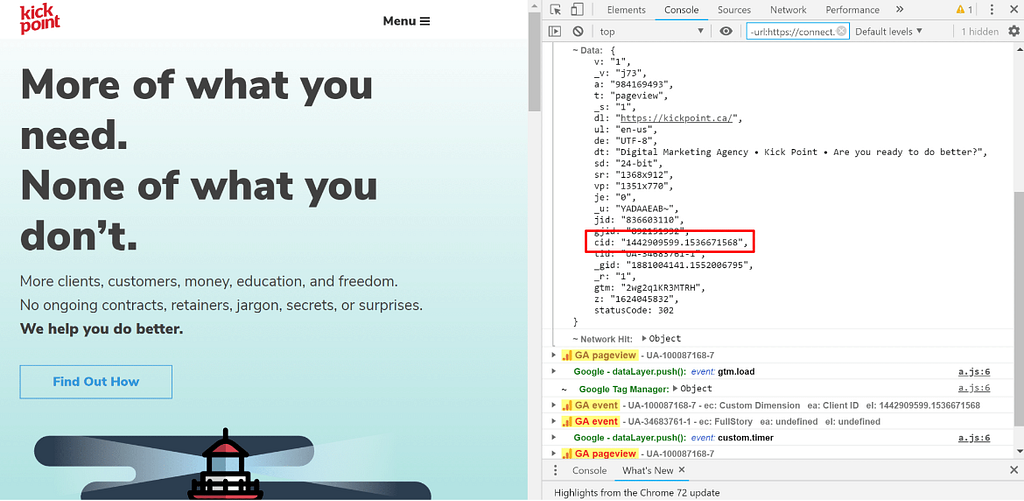Open a.js:6 link beside gtm.load
The width and height of the screenshot is (1024, 501).
[x=974, y=372]
